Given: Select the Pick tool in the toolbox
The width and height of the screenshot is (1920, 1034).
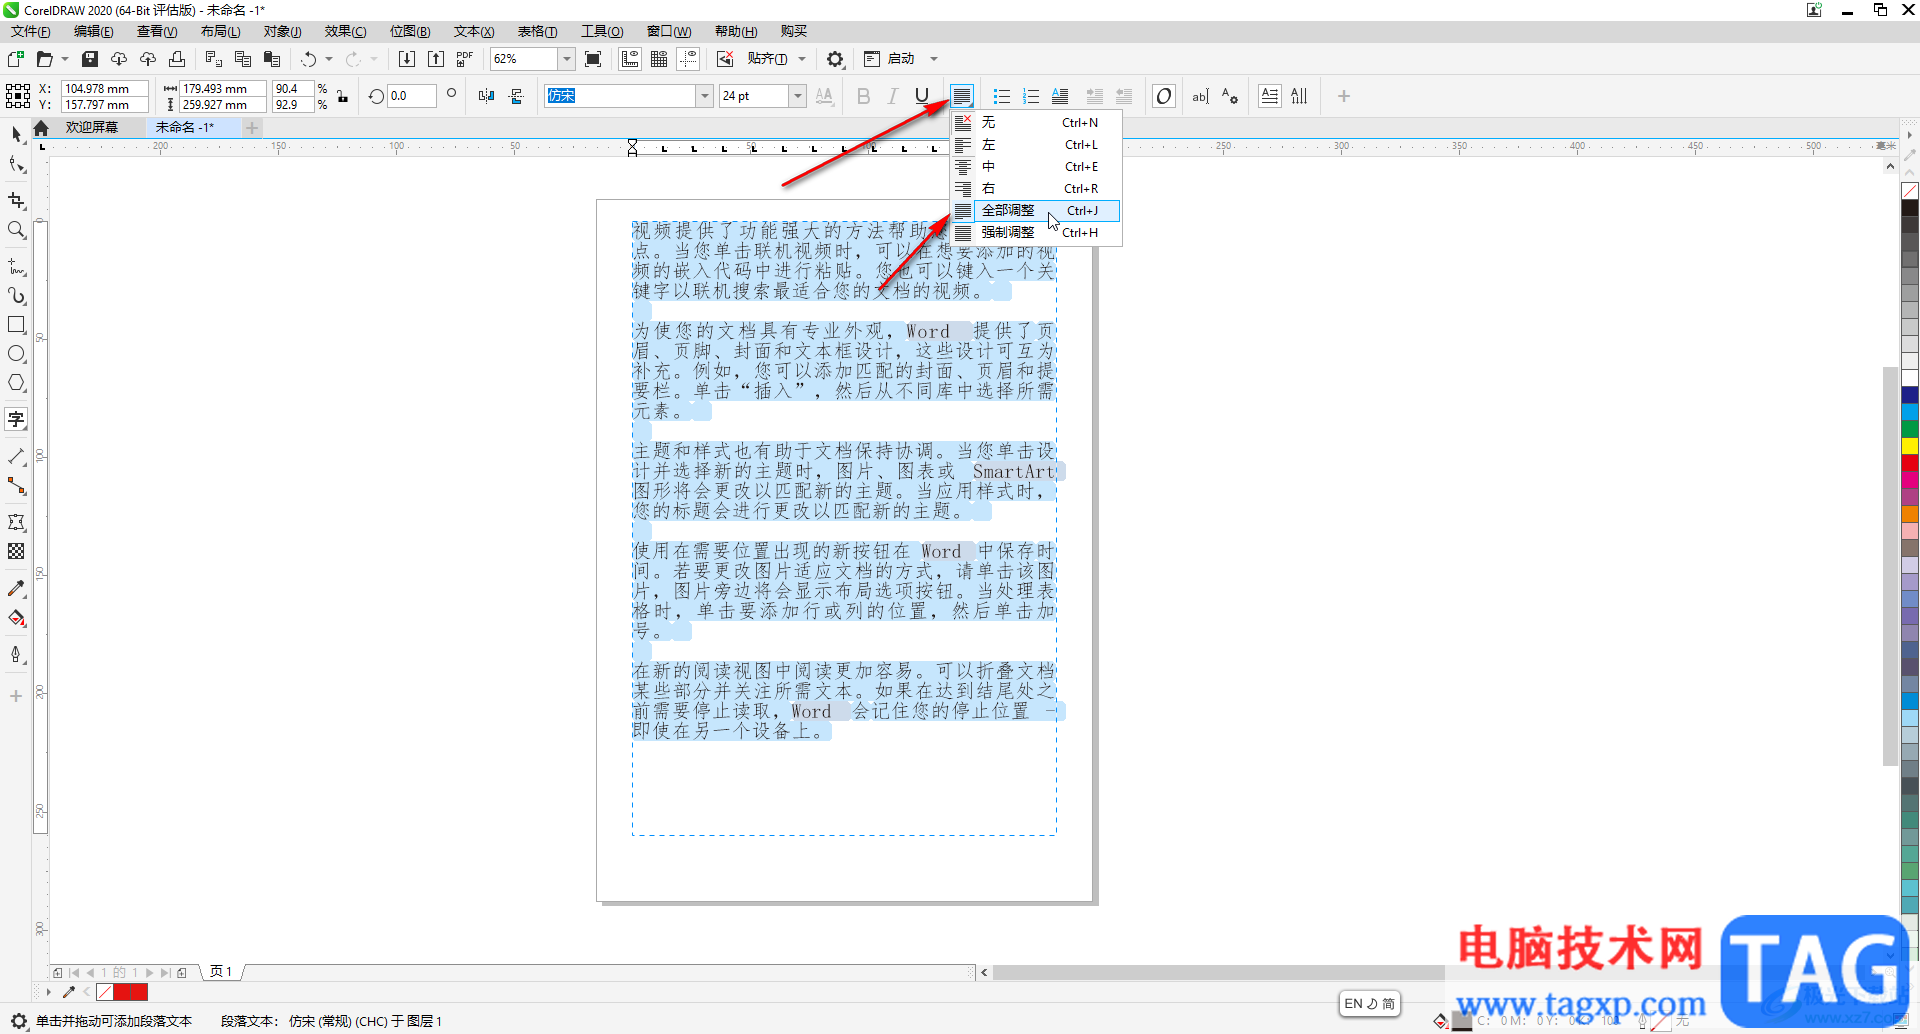Looking at the screenshot, I should tap(16, 134).
